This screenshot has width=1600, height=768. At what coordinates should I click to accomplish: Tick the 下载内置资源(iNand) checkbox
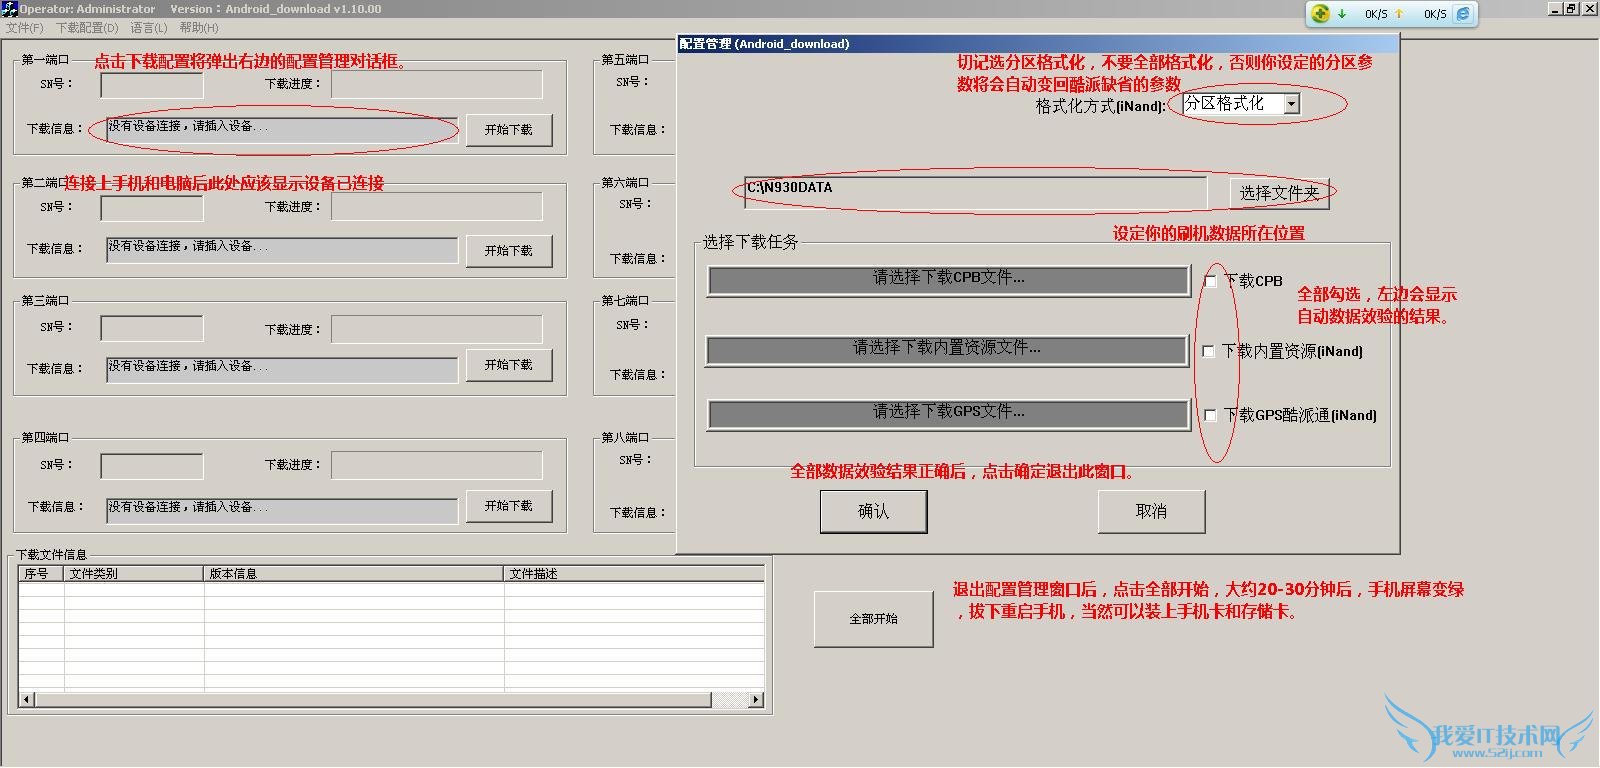coord(1208,351)
